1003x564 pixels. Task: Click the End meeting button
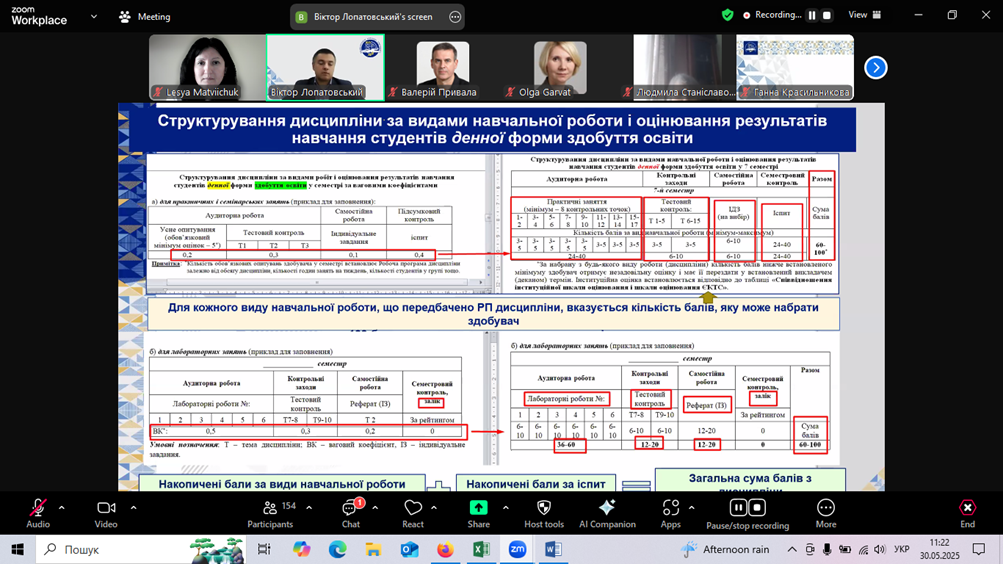coord(967,513)
